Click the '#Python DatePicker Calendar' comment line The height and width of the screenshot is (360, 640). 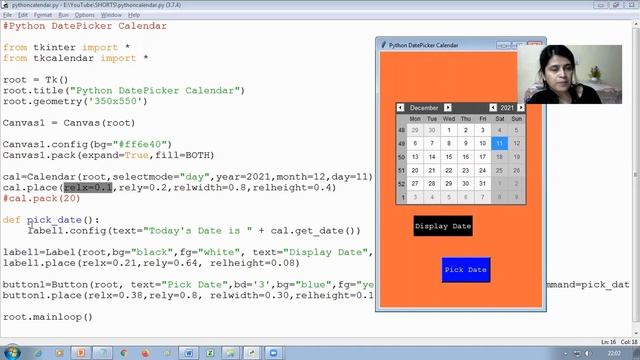85,26
